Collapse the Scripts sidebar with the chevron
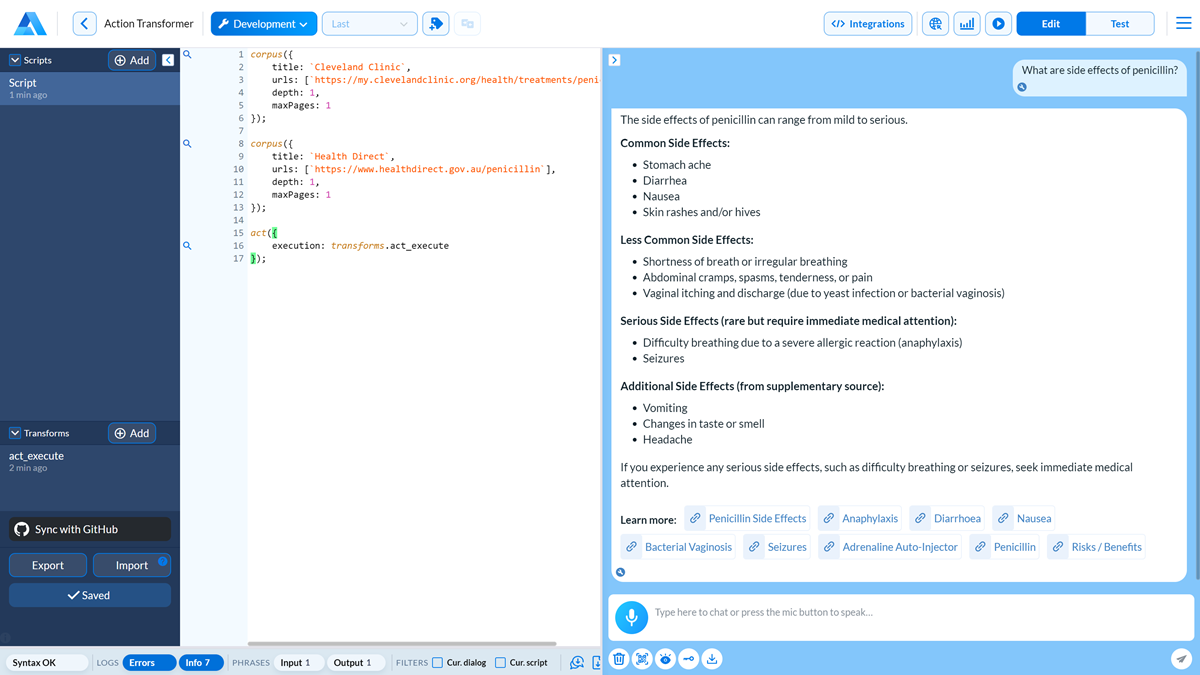The image size is (1200, 675). 167,60
